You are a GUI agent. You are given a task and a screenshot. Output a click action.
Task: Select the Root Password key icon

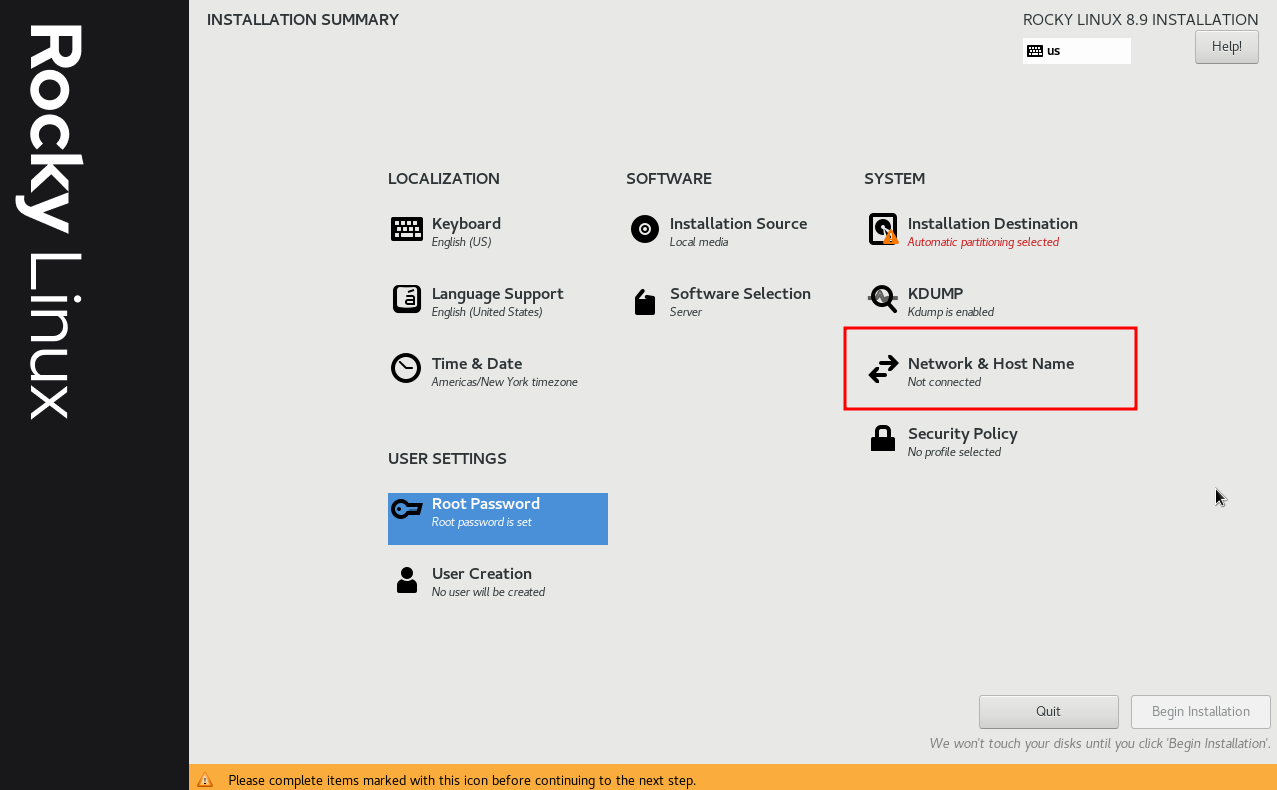tap(407, 509)
